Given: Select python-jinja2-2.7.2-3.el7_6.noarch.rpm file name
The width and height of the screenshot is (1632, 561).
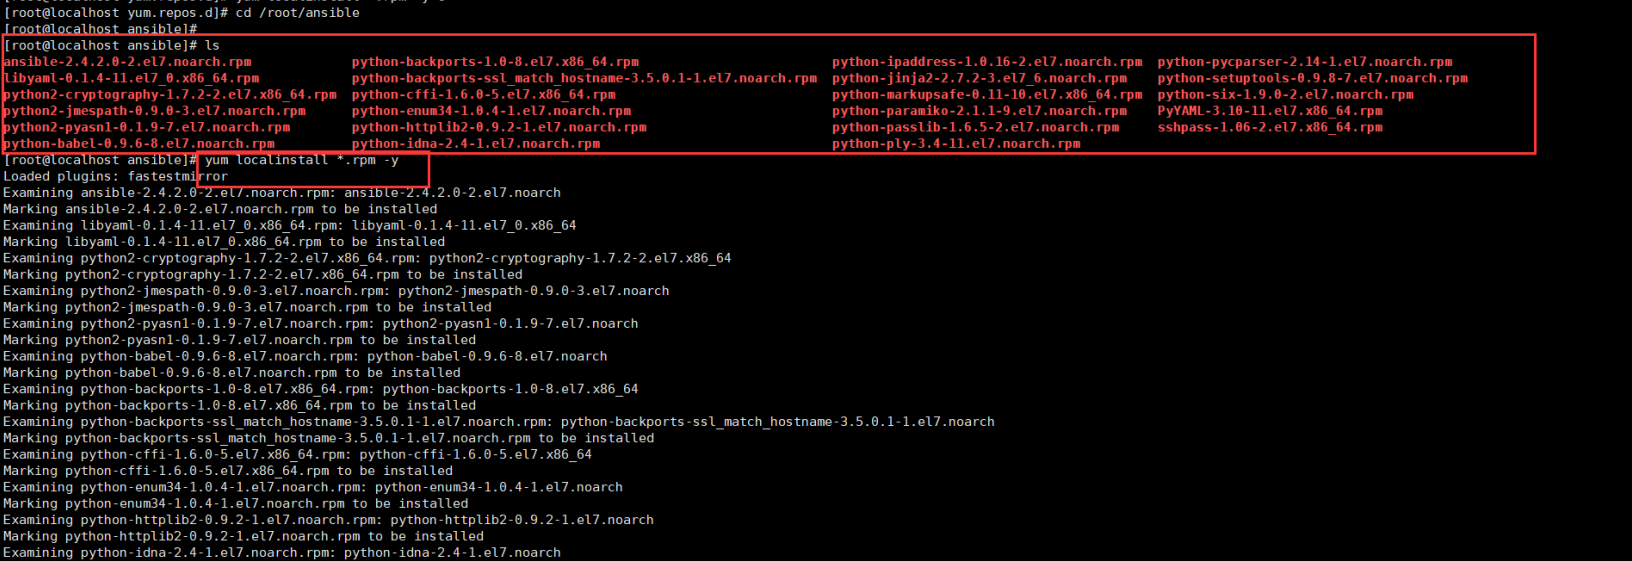Looking at the screenshot, I should [979, 78].
